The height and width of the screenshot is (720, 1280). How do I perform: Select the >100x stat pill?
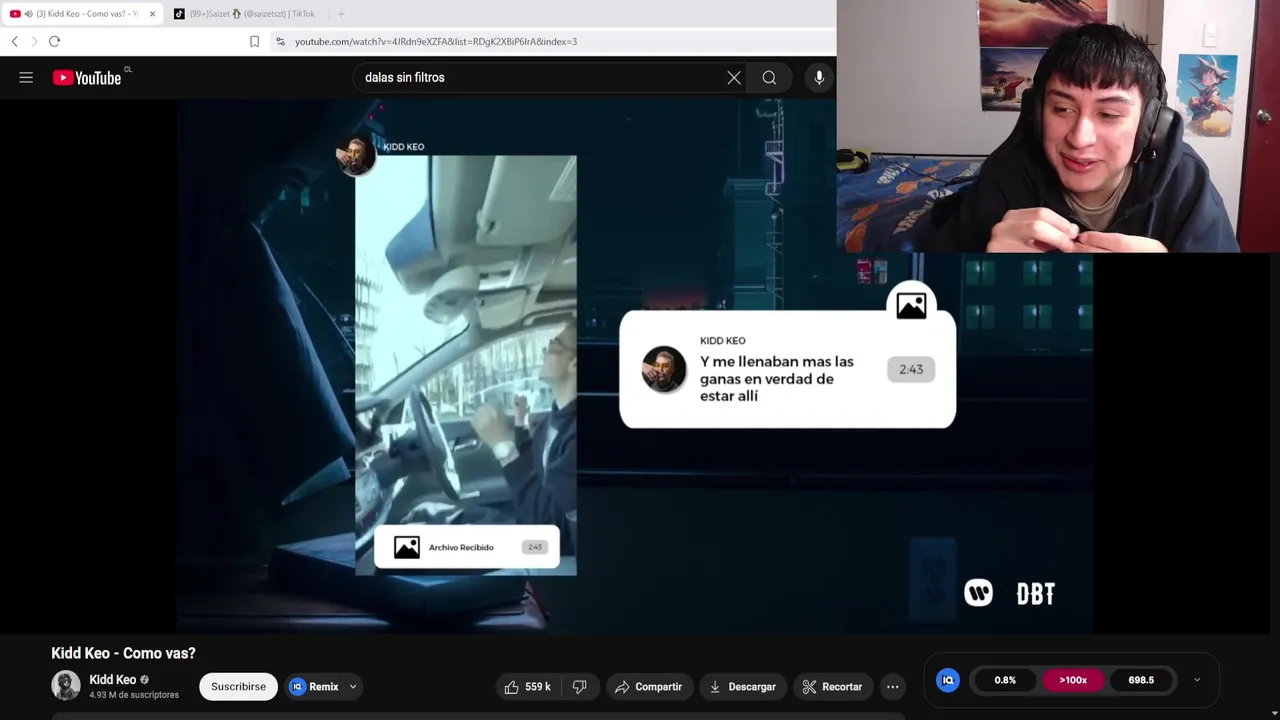click(1073, 680)
